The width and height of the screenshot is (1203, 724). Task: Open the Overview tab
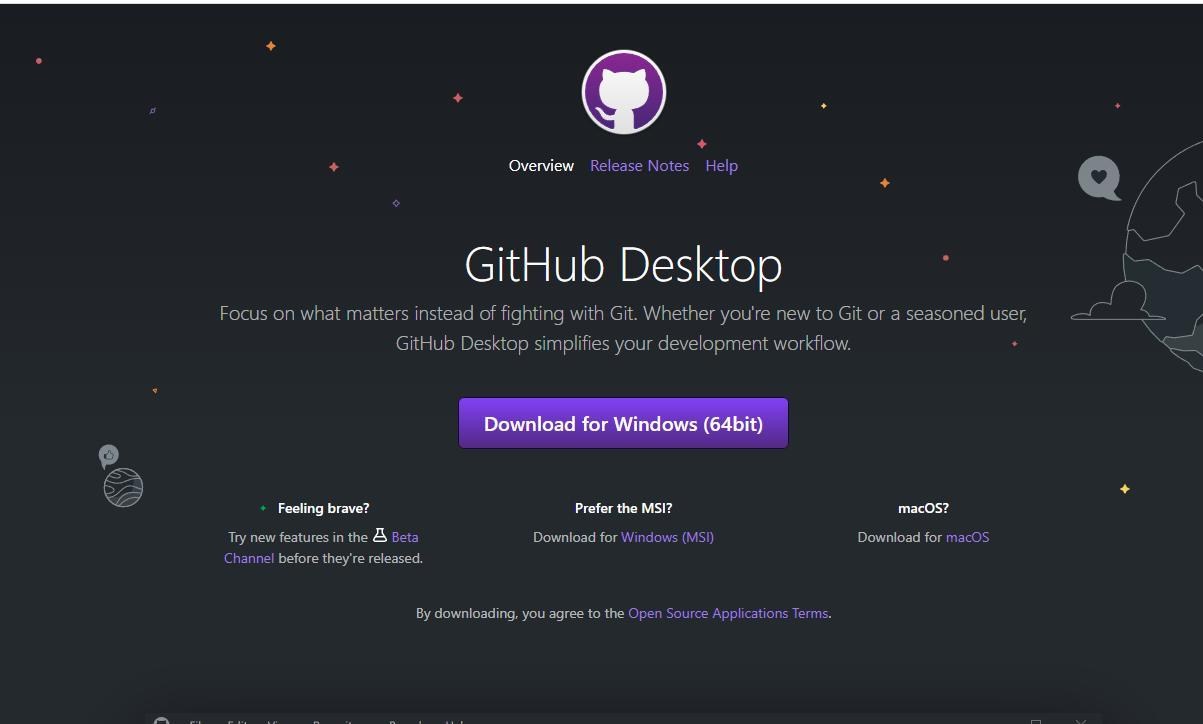pyautogui.click(x=541, y=166)
